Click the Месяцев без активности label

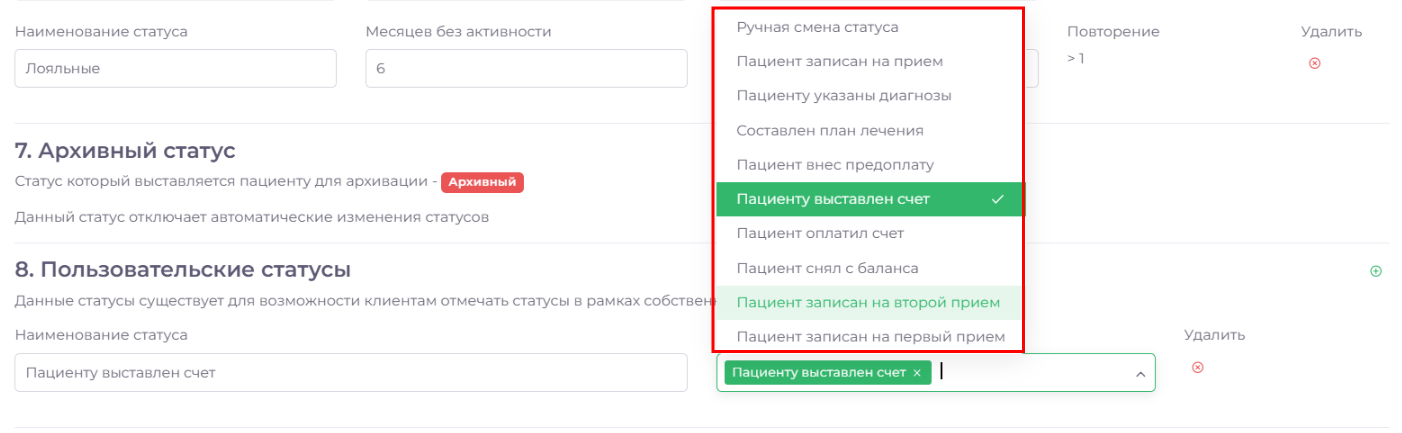pyautogui.click(x=459, y=31)
